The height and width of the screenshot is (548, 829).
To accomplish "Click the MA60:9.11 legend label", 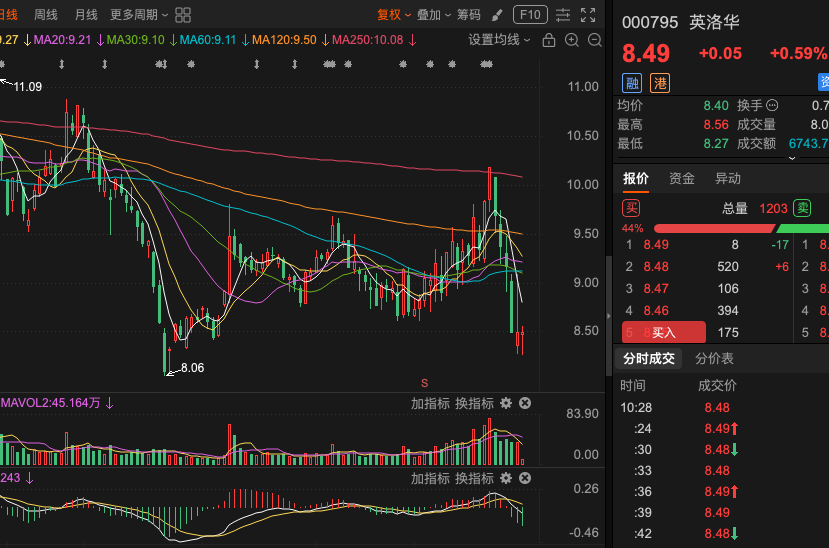I will point(208,40).
